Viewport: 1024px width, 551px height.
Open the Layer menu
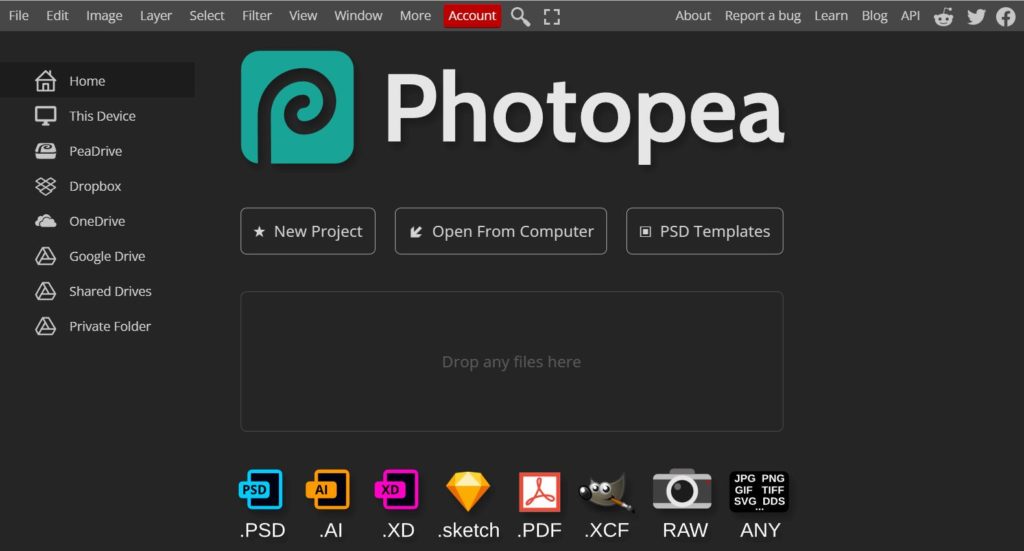(155, 16)
